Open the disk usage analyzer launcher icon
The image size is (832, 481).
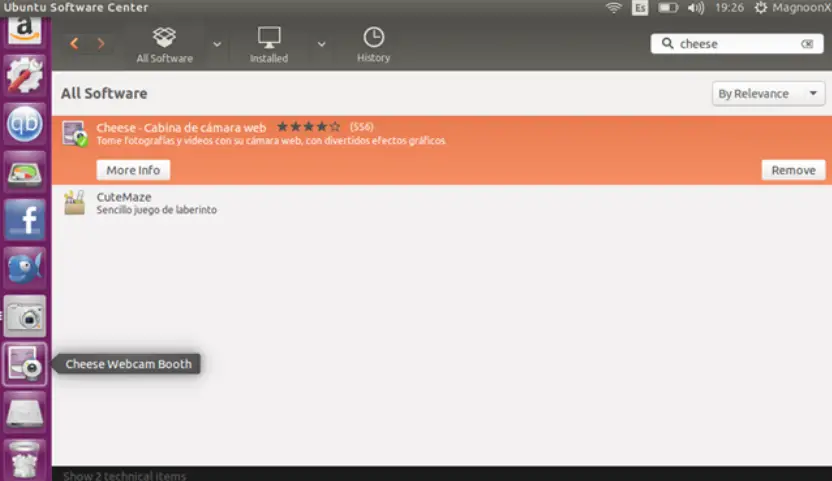click(x=25, y=171)
